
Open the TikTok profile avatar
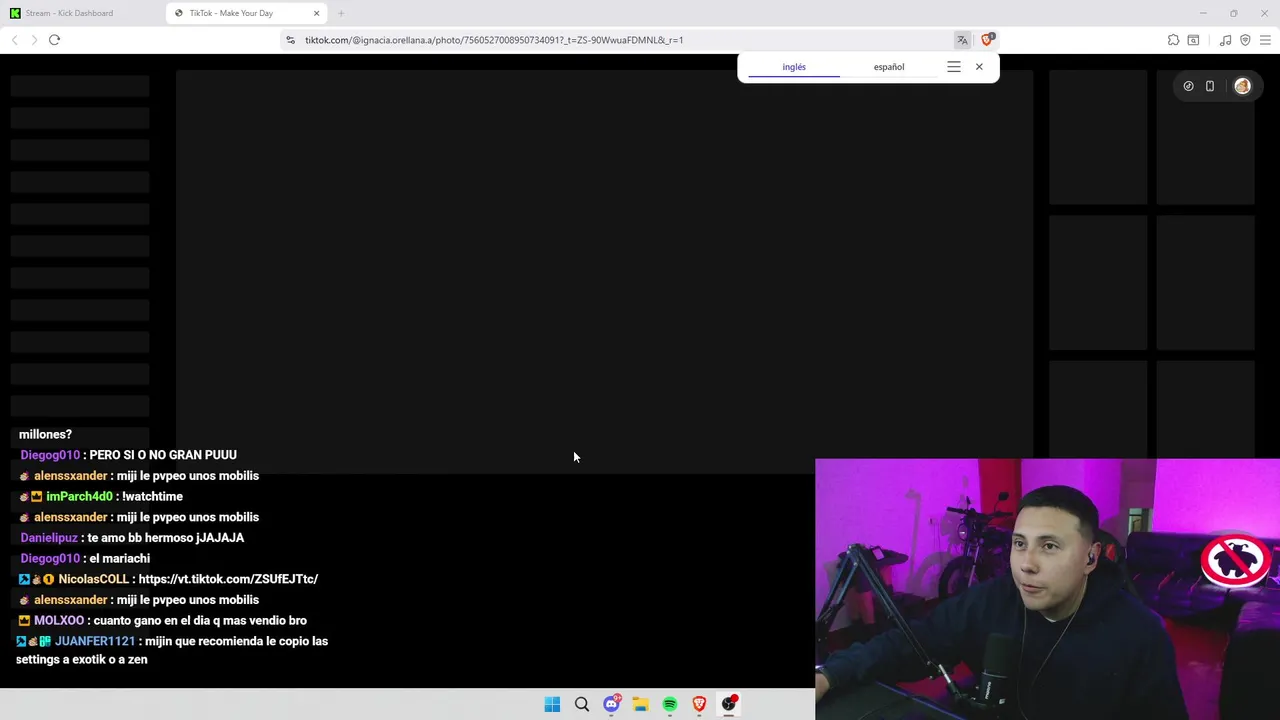pos(1242,86)
